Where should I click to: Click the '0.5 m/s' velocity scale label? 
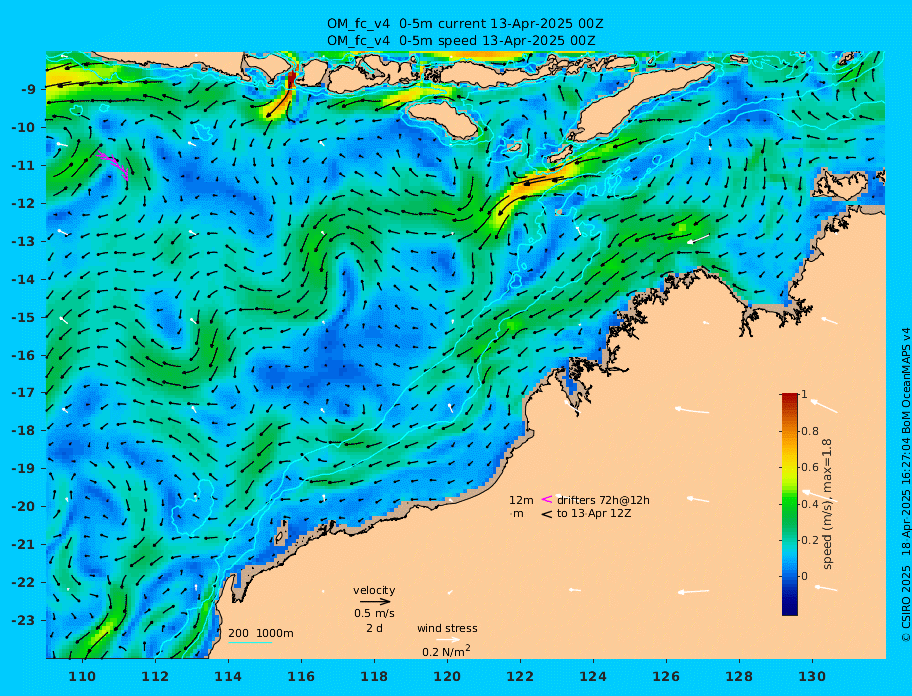point(375,613)
